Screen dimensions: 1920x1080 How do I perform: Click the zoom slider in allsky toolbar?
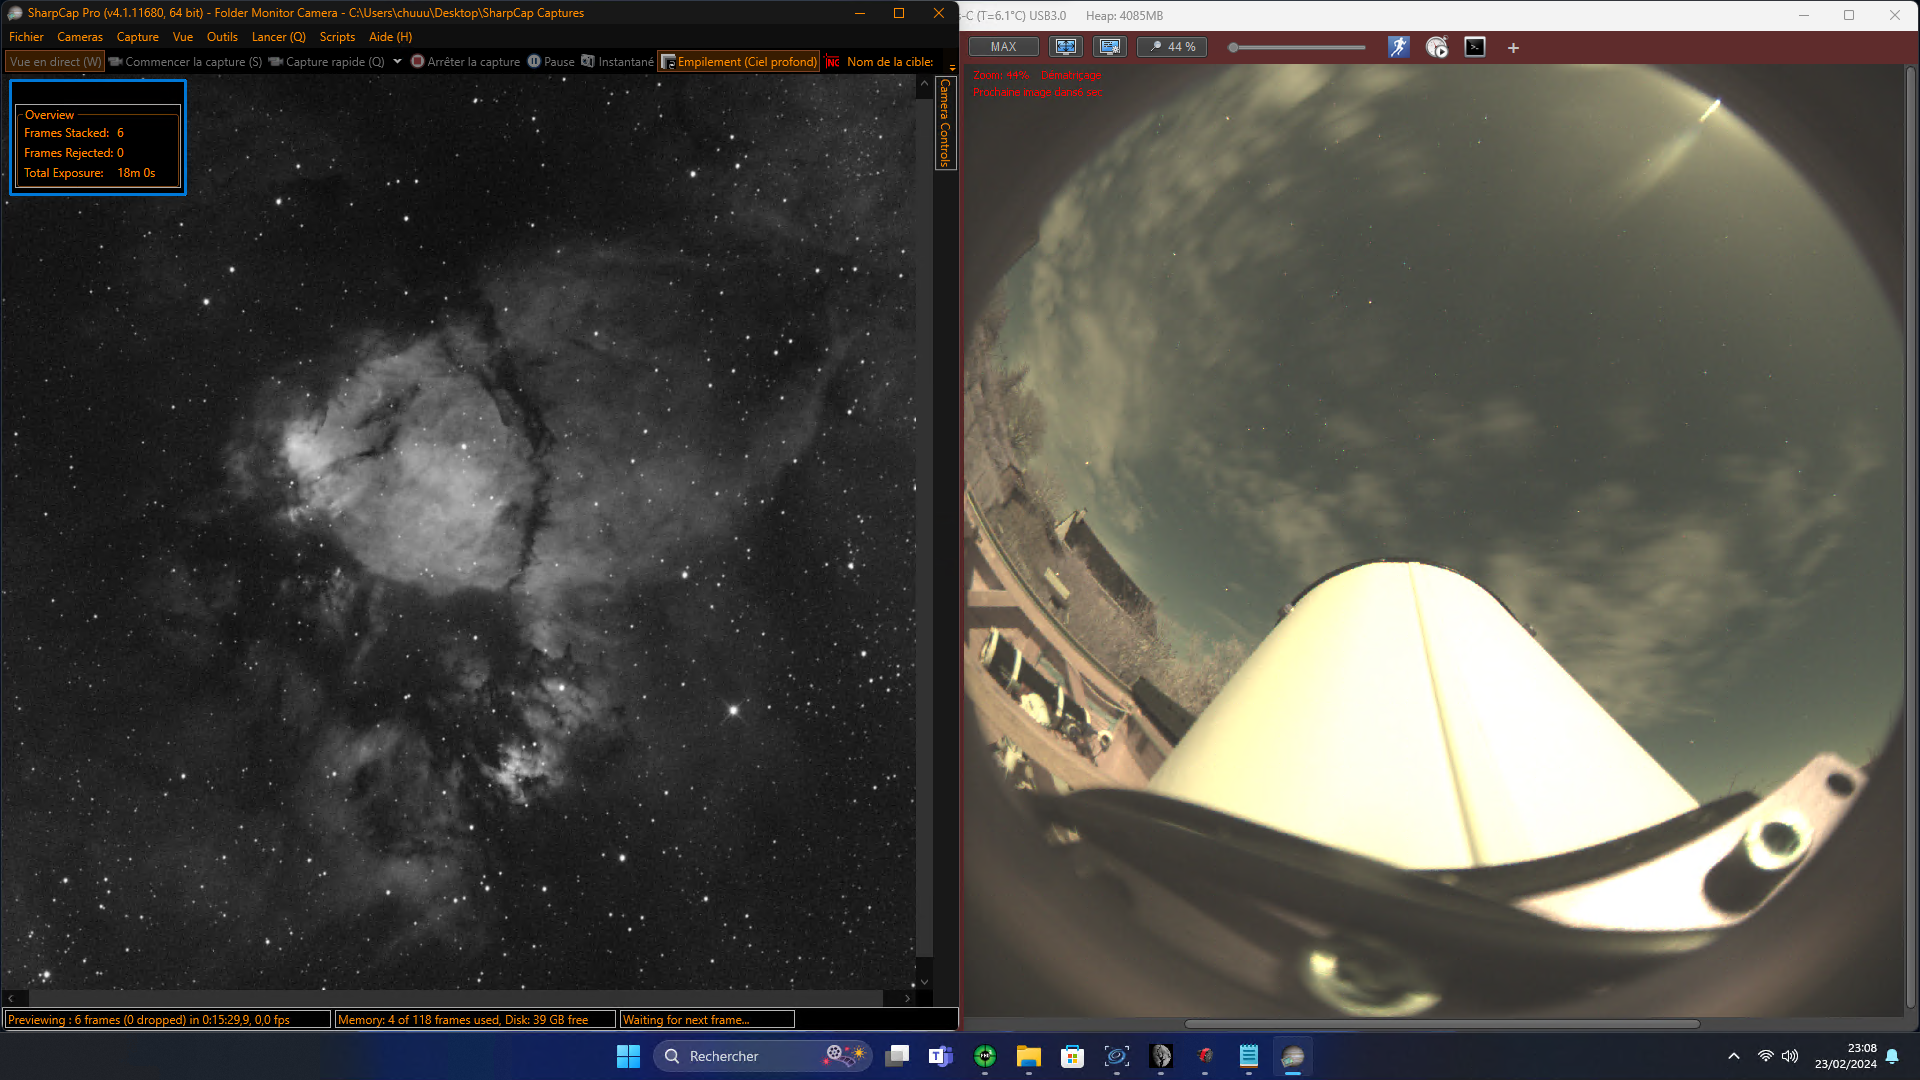1298,47
